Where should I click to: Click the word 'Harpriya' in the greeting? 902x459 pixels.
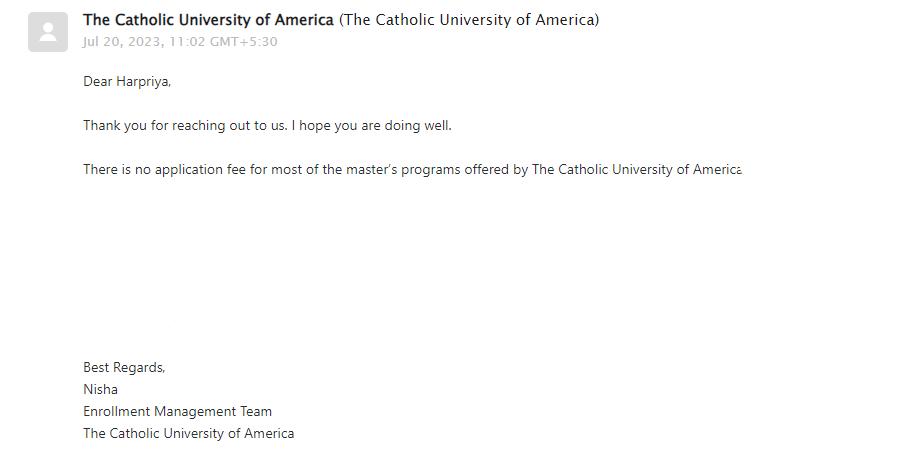coord(143,82)
